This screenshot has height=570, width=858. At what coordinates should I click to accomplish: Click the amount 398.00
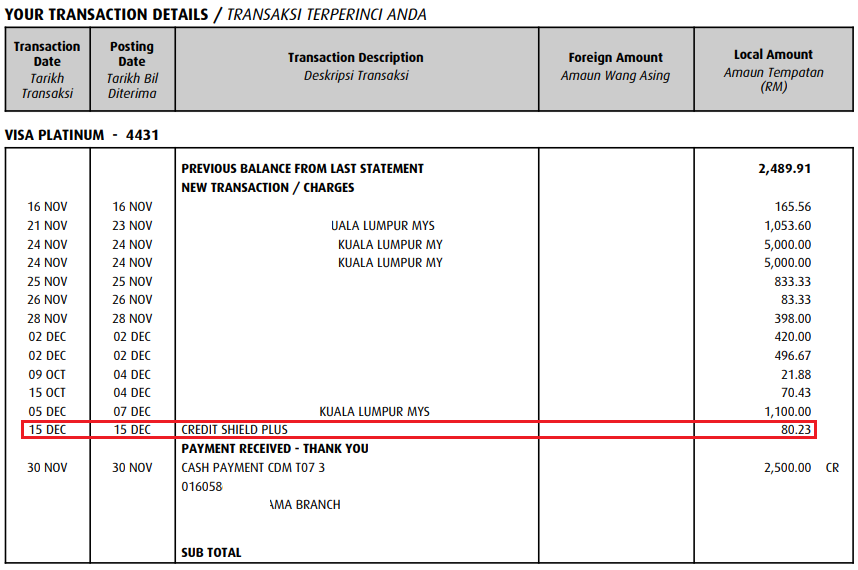coord(792,318)
